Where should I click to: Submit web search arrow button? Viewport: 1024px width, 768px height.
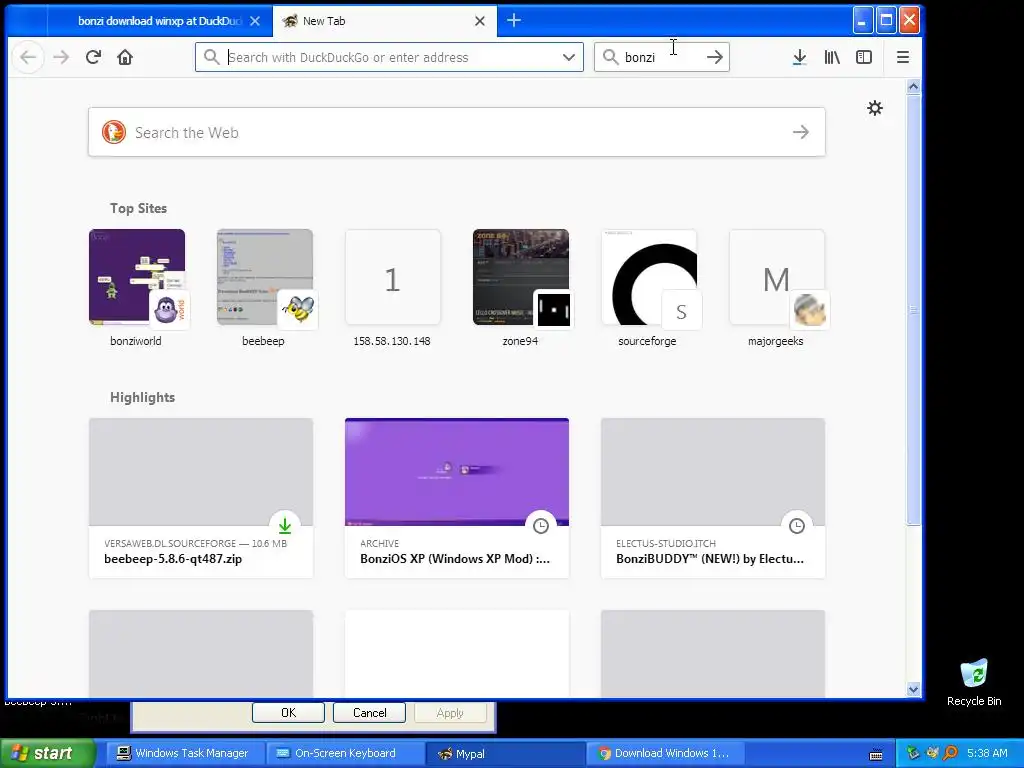[x=801, y=132]
